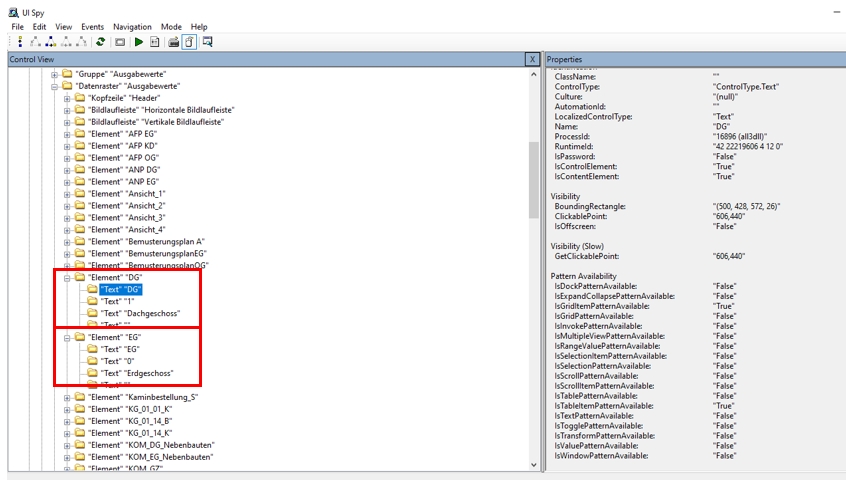Click the first tree navigation toolbar icon
Image resolution: width=846 pixels, height=480 pixels.
point(21,42)
